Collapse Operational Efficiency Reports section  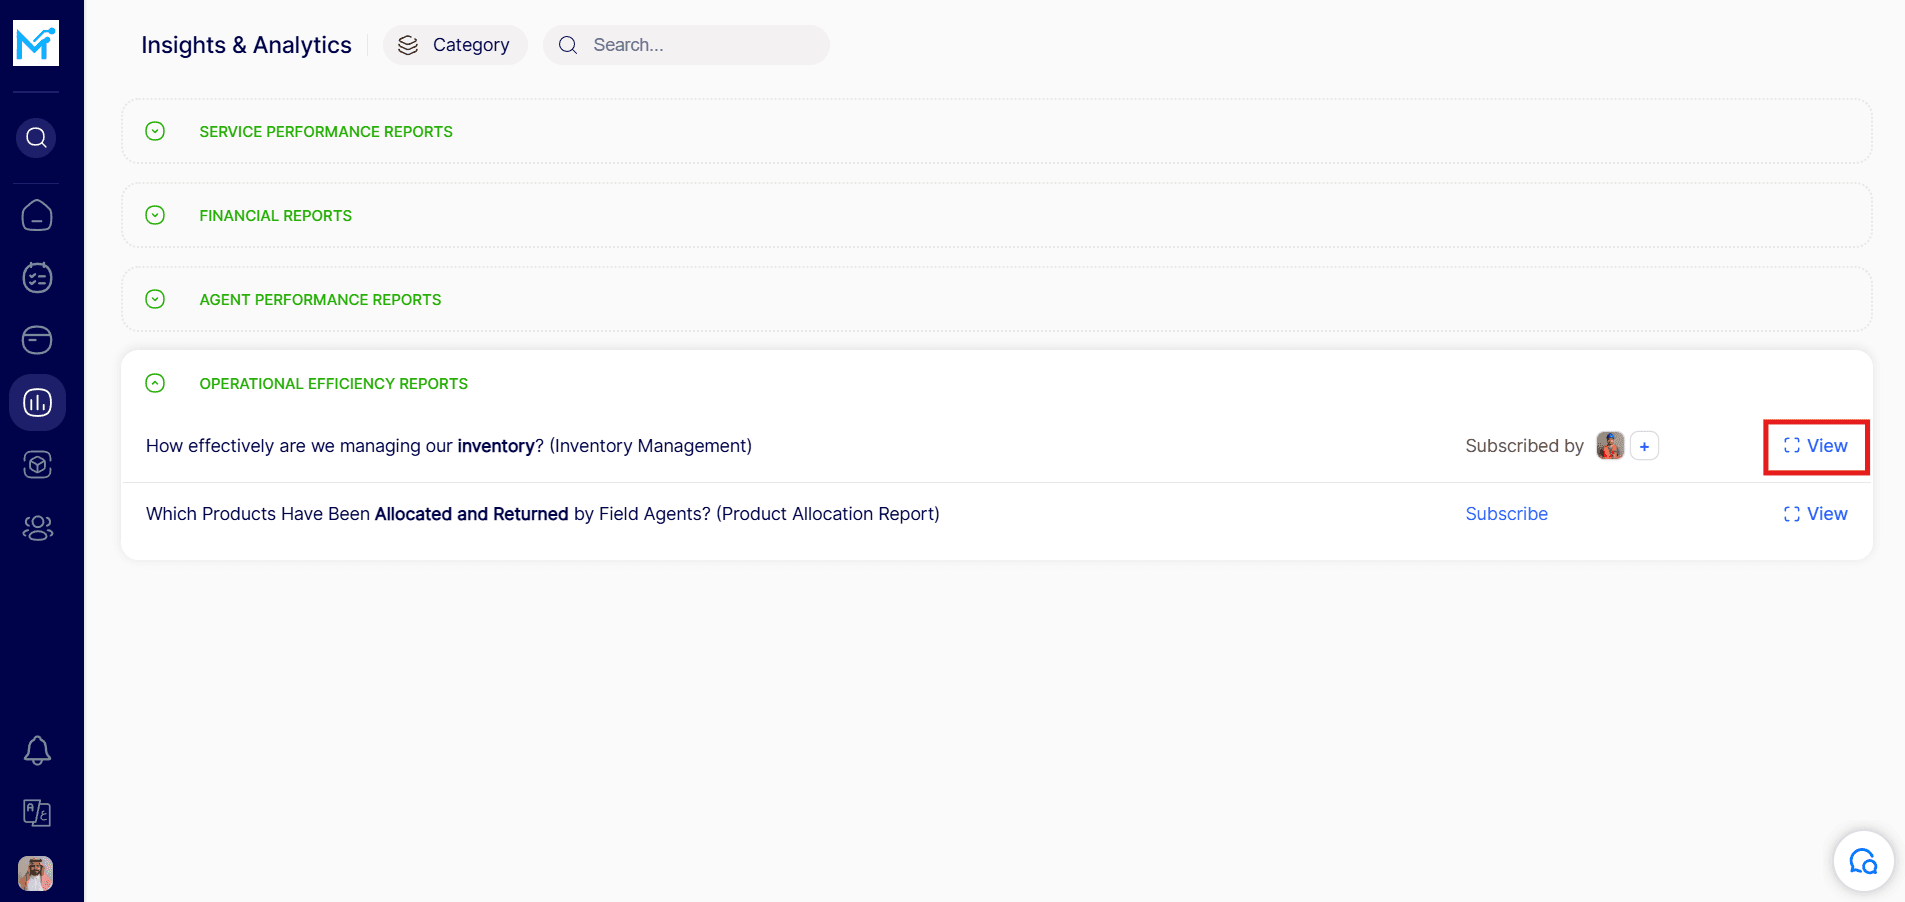pos(155,383)
